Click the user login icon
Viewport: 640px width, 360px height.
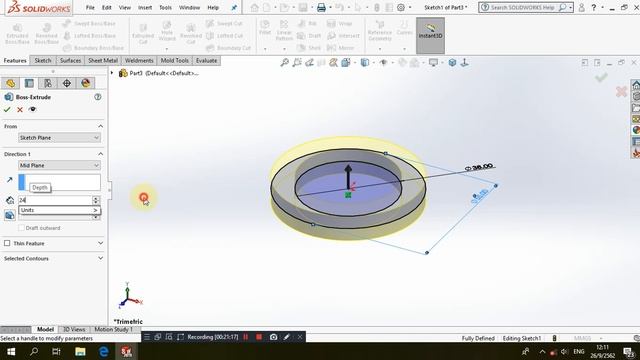(x=582, y=7)
